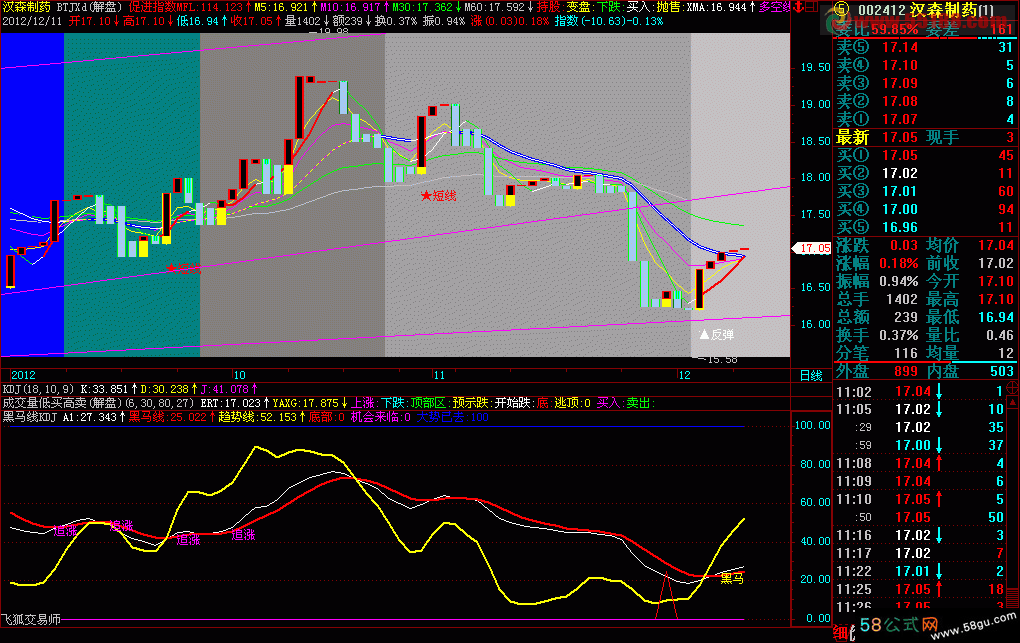
Task: Click the circled 5 icon before stock code
Action: (842, 9)
